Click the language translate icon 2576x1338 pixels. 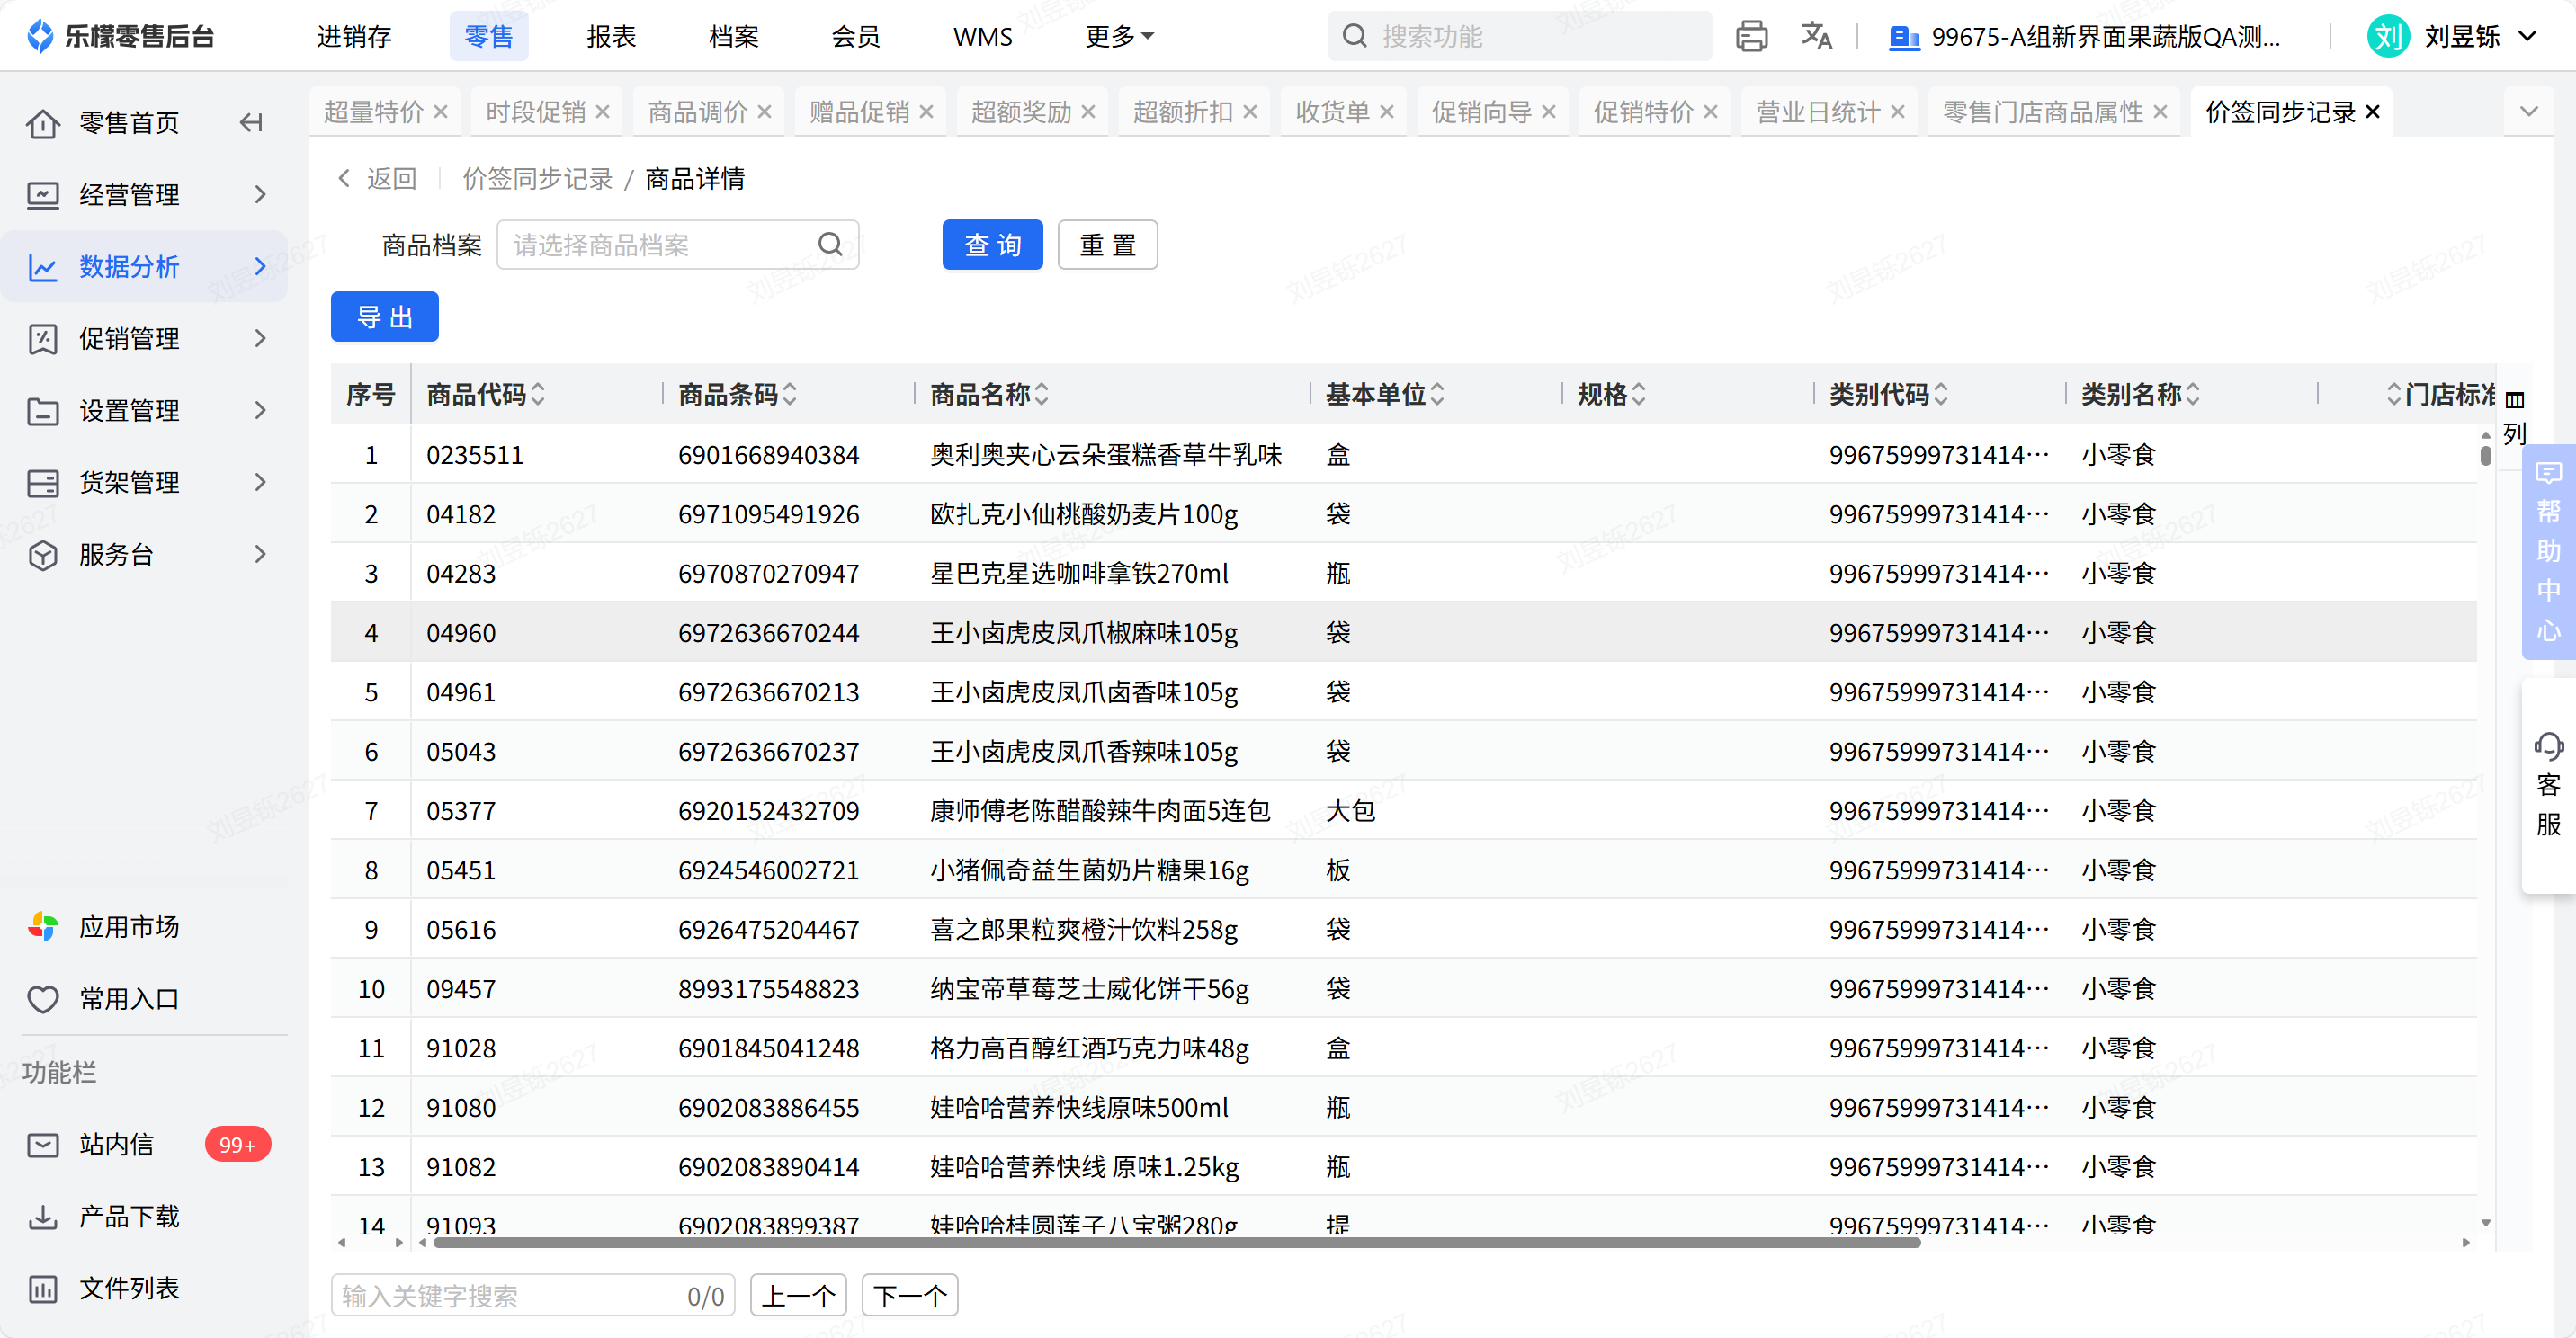(x=1816, y=36)
